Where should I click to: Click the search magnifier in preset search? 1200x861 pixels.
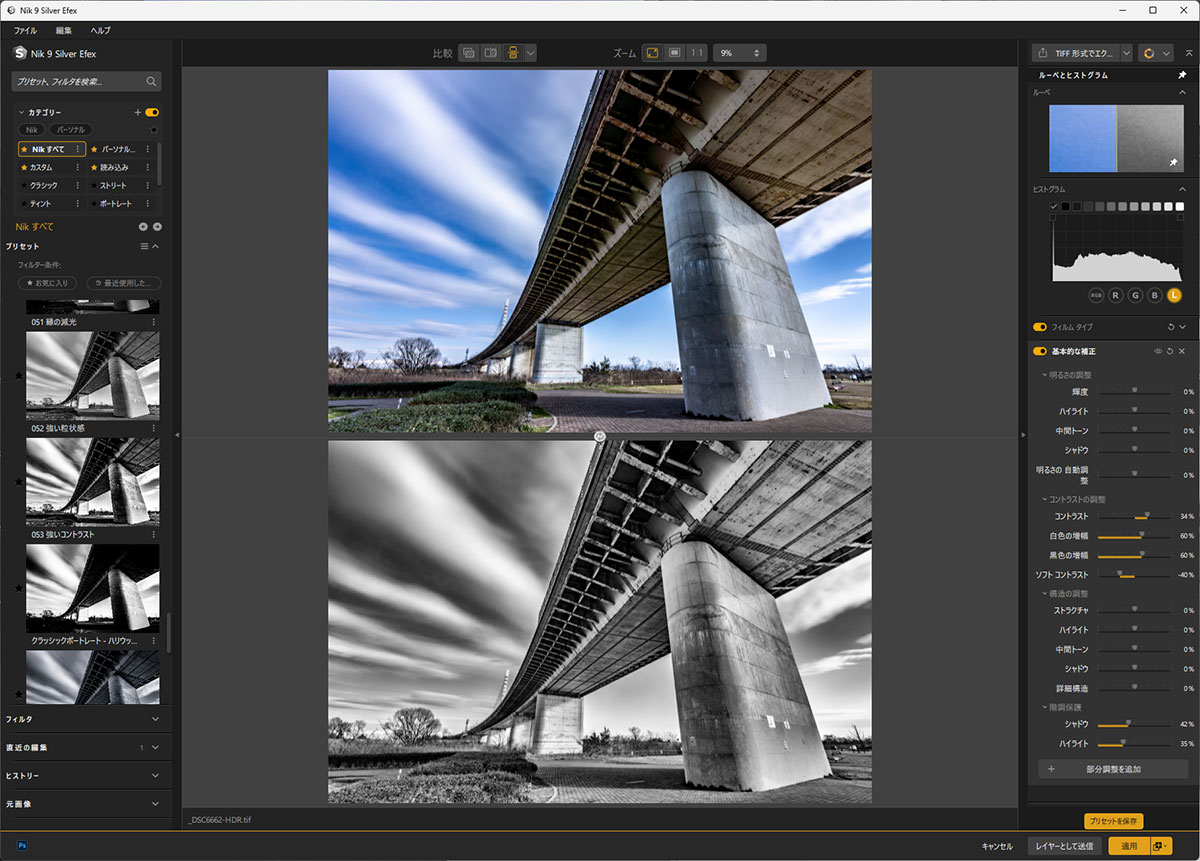[x=151, y=82]
